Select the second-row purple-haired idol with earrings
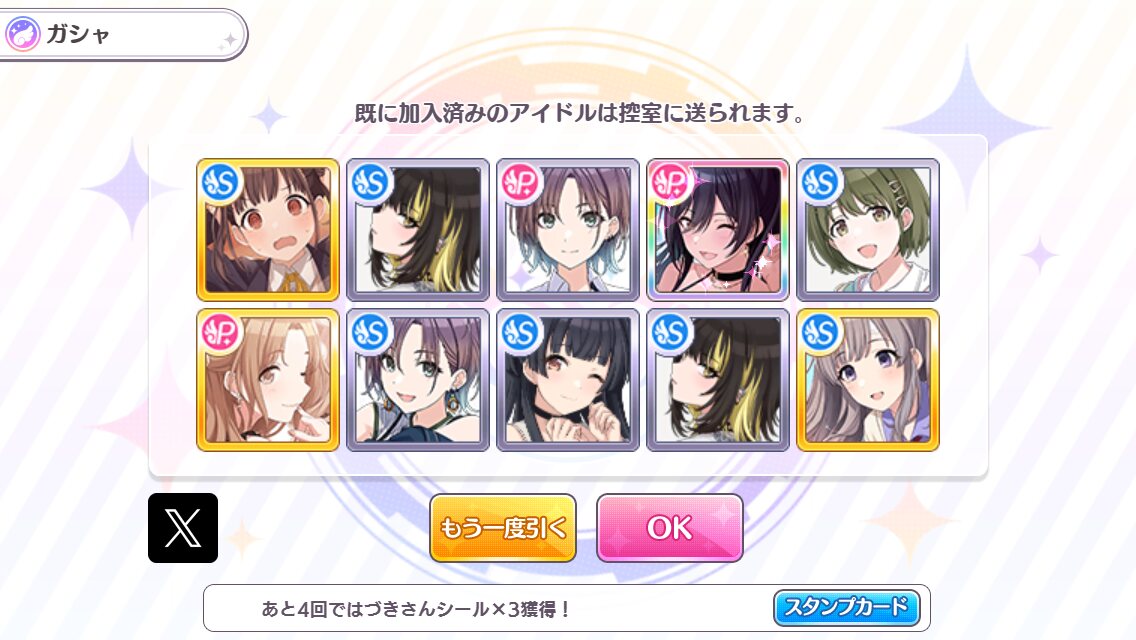Screen dimensions: 1136x640 418,380
